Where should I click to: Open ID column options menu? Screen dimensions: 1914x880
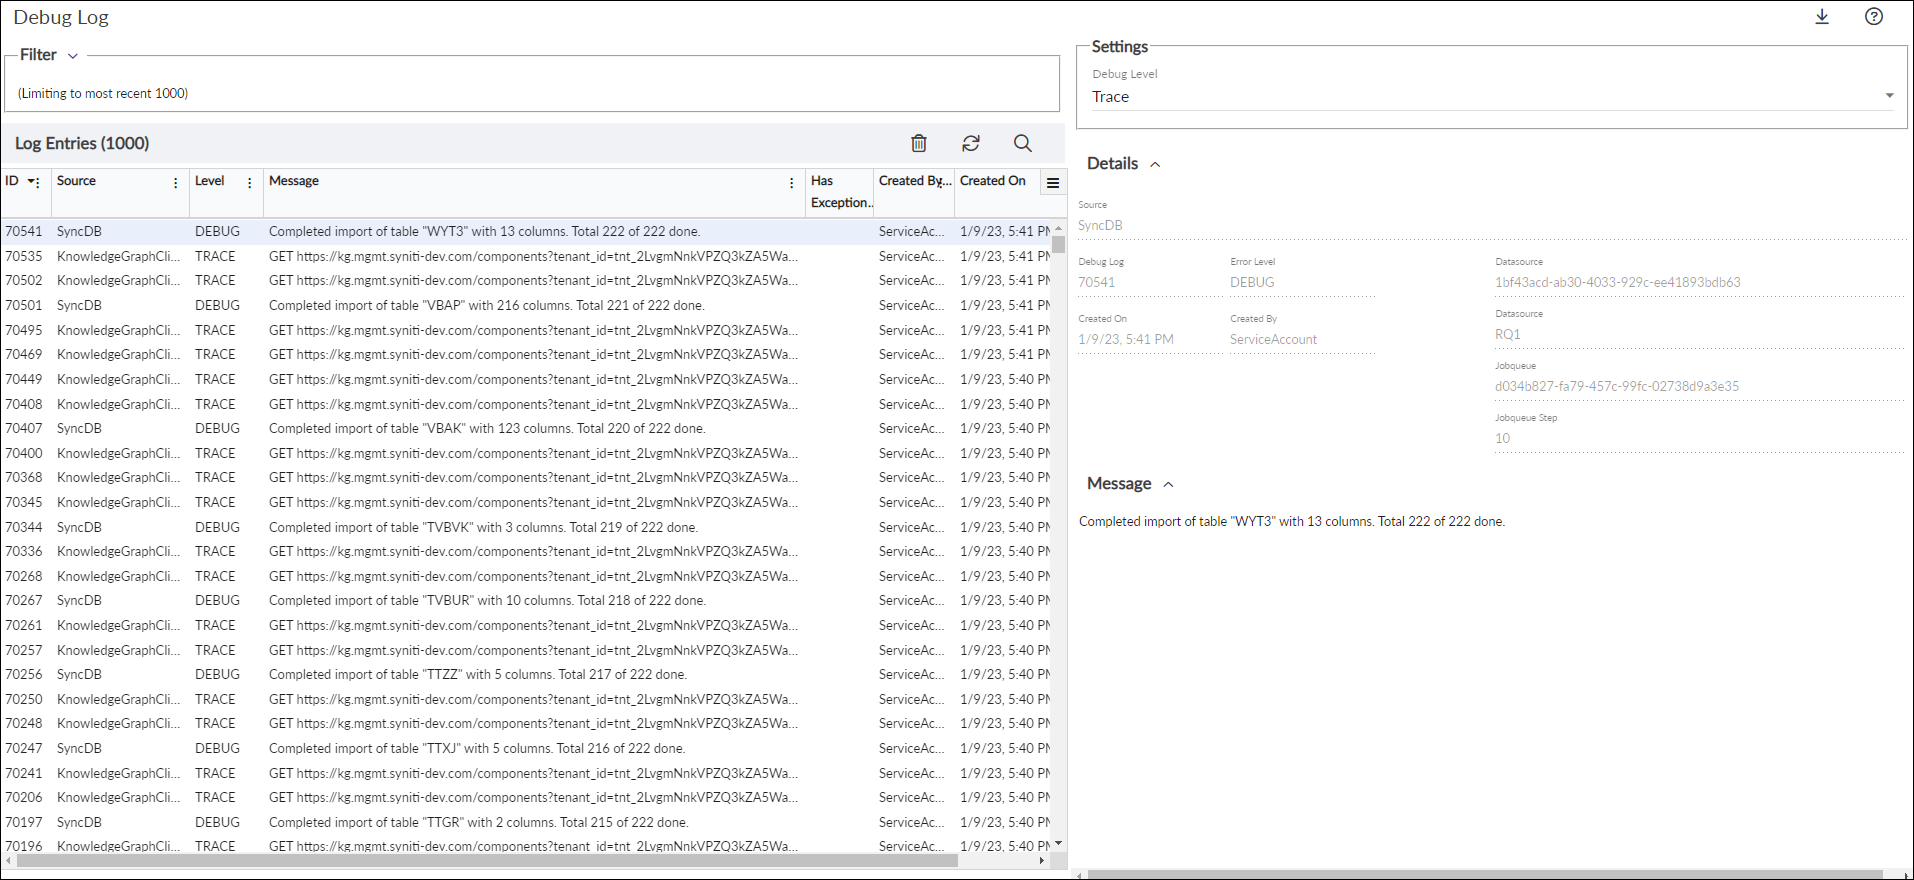[x=38, y=182]
